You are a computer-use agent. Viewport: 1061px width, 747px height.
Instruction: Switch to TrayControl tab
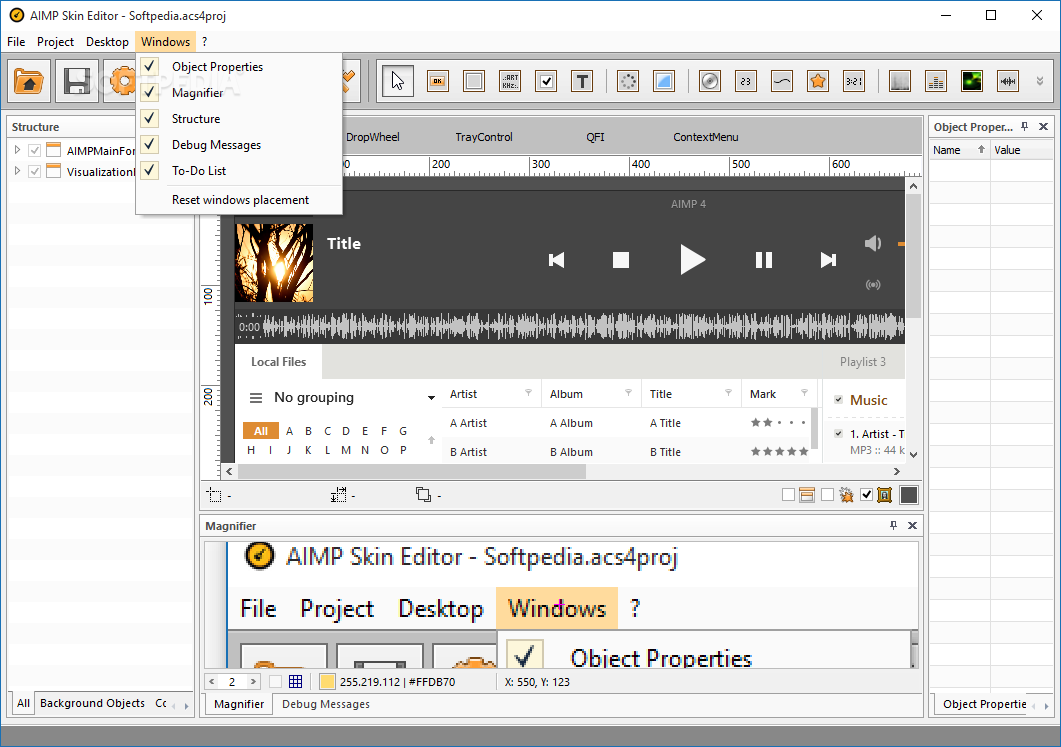point(484,137)
